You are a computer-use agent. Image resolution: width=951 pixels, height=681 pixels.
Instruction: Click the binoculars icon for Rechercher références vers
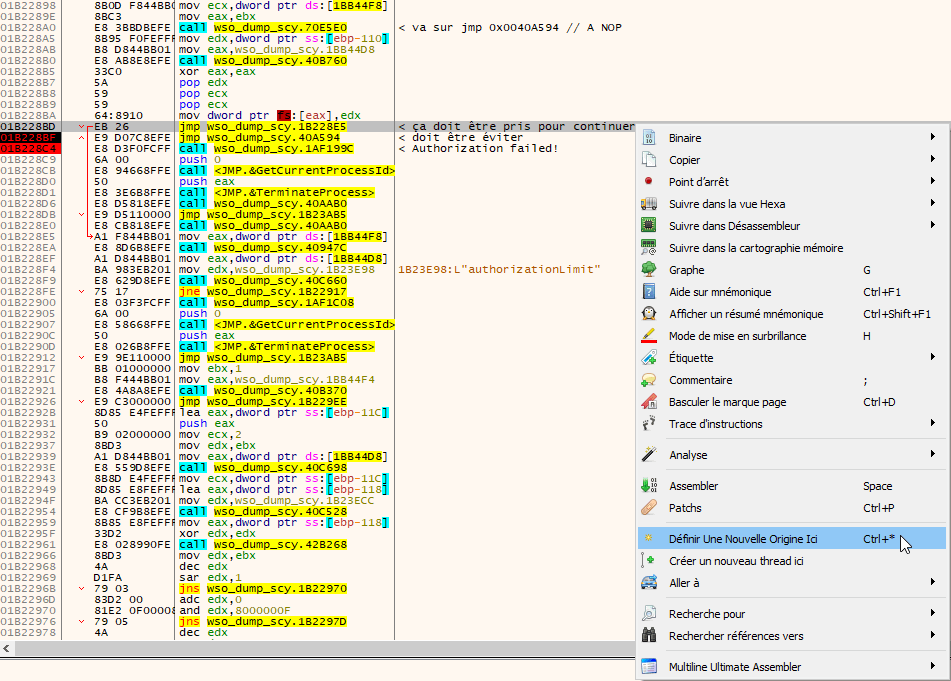649,636
